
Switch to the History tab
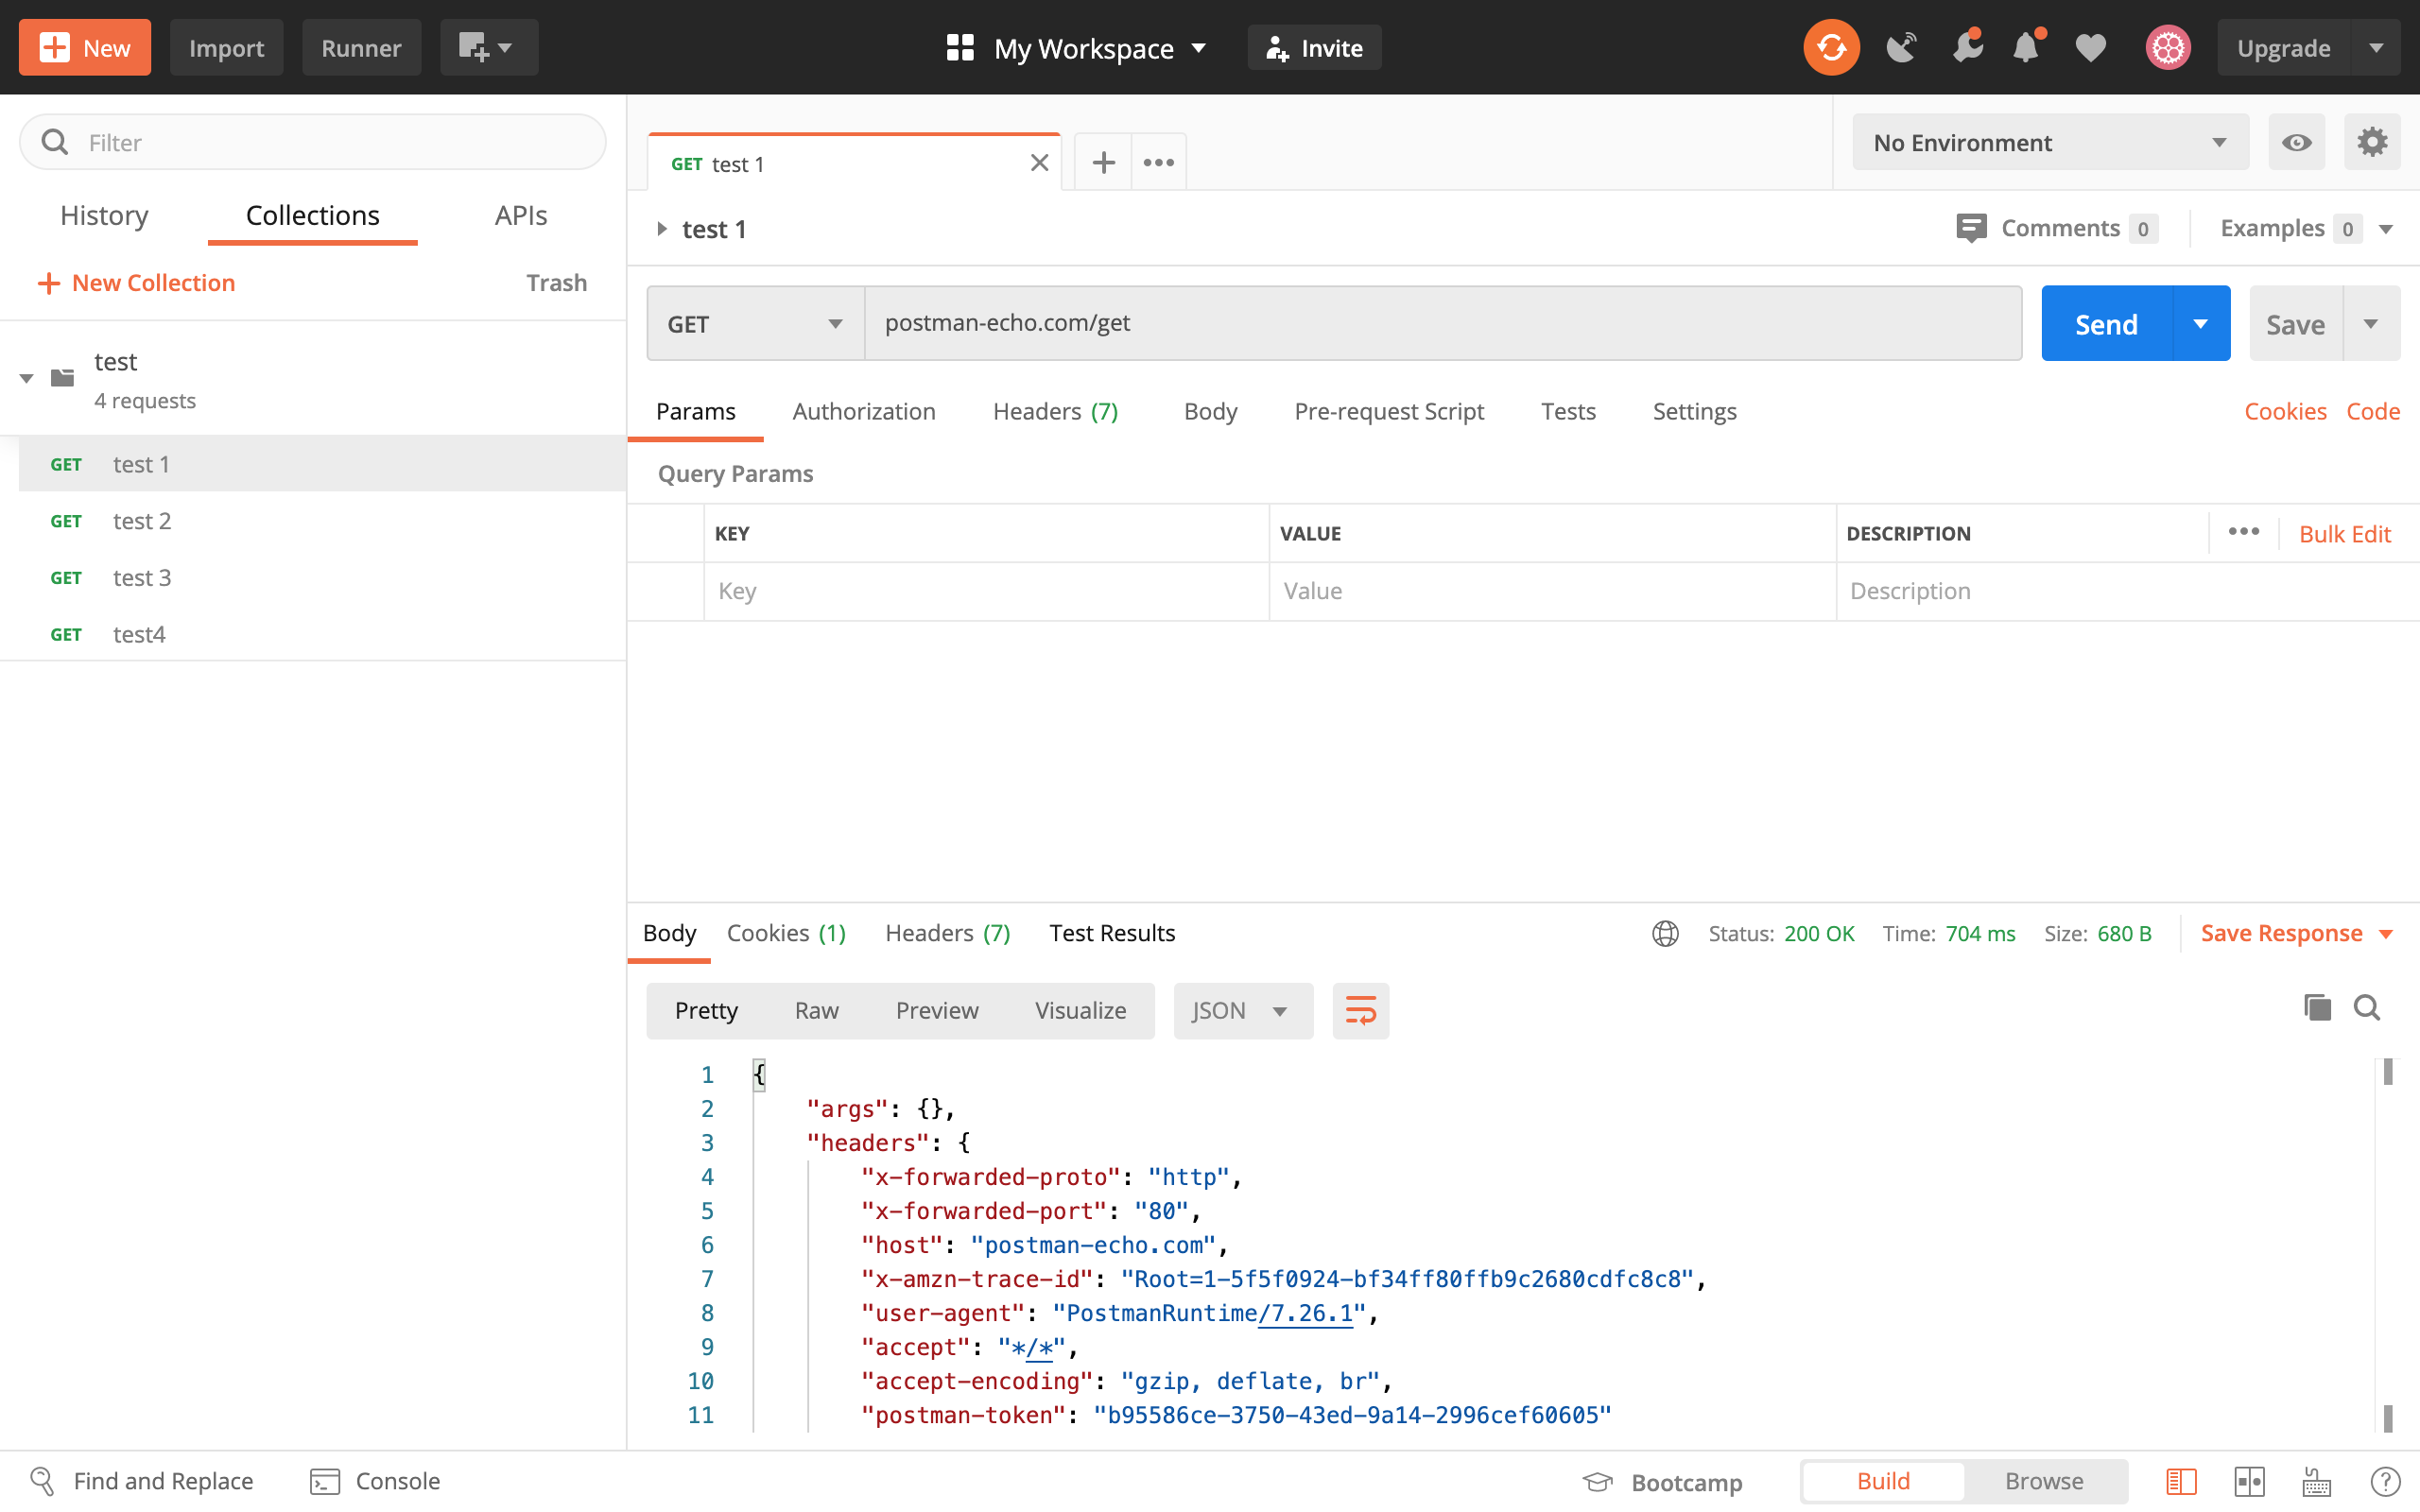point(104,215)
